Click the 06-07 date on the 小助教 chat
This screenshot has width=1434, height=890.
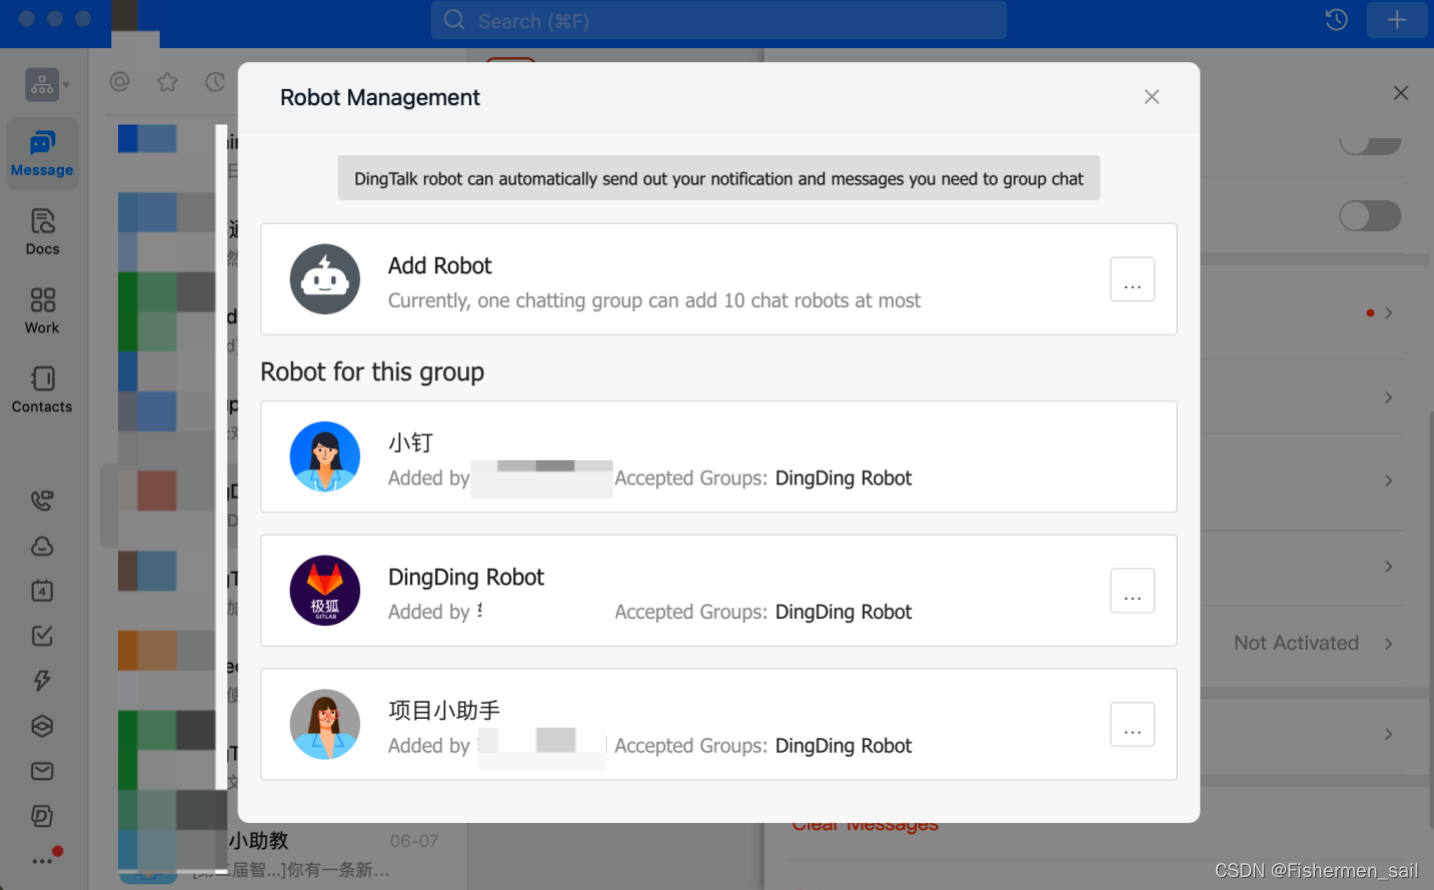pos(414,841)
